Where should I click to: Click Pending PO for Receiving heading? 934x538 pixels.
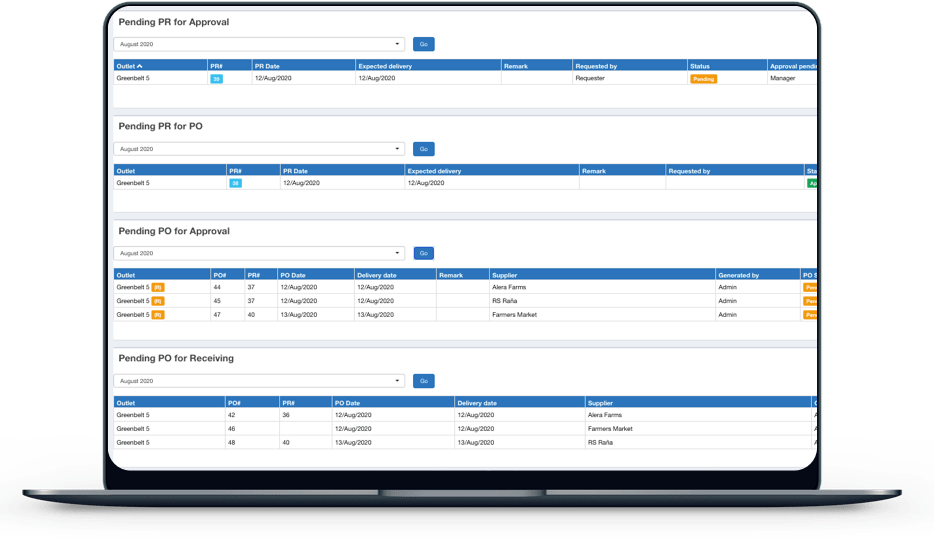[176, 358]
